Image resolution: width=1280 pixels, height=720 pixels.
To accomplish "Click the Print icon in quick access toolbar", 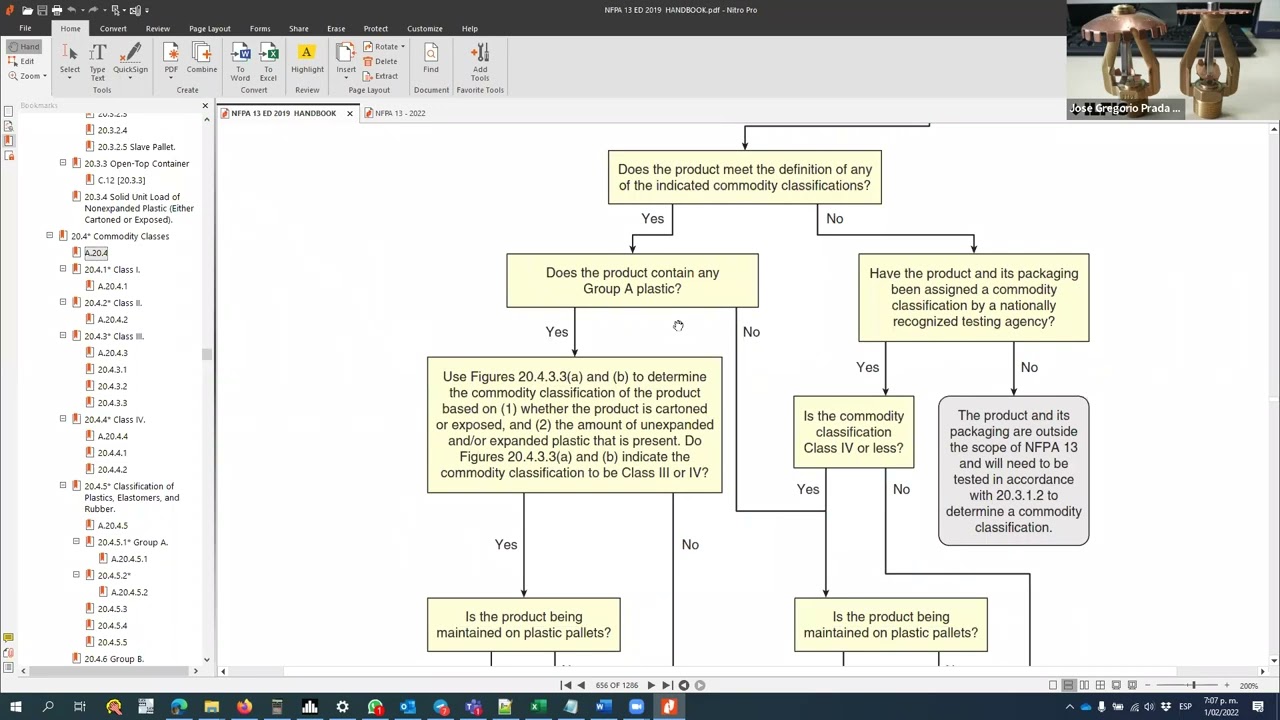I will pyautogui.click(x=56, y=10).
